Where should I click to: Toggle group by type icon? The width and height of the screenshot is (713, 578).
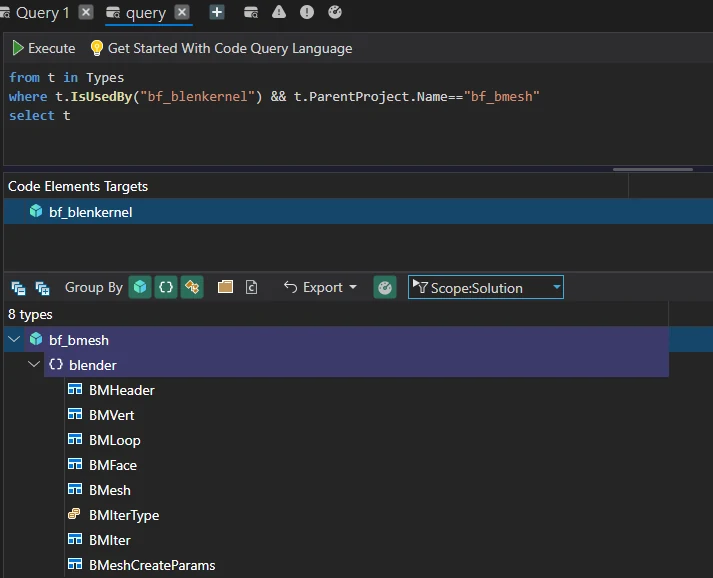coord(192,287)
